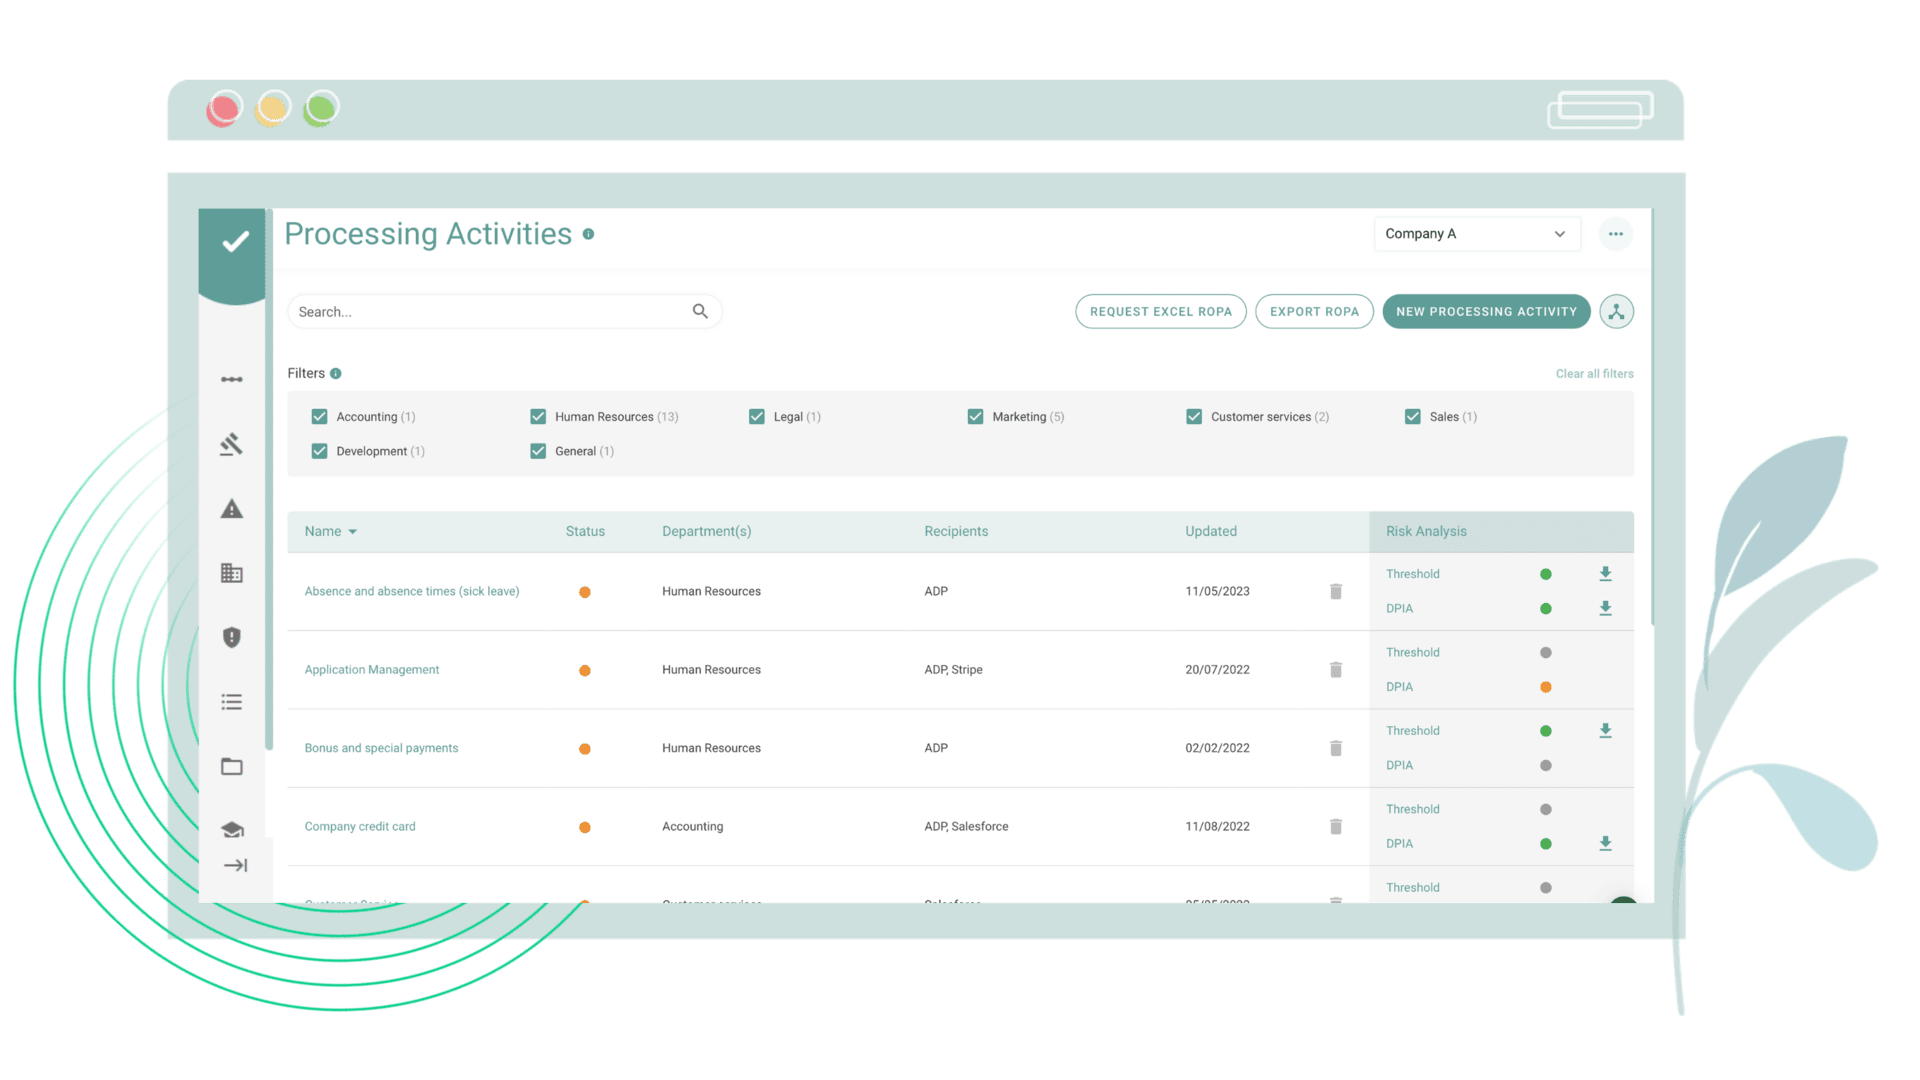1920x1080 pixels.
Task: Create a New Processing Activity
Action: point(1486,311)
